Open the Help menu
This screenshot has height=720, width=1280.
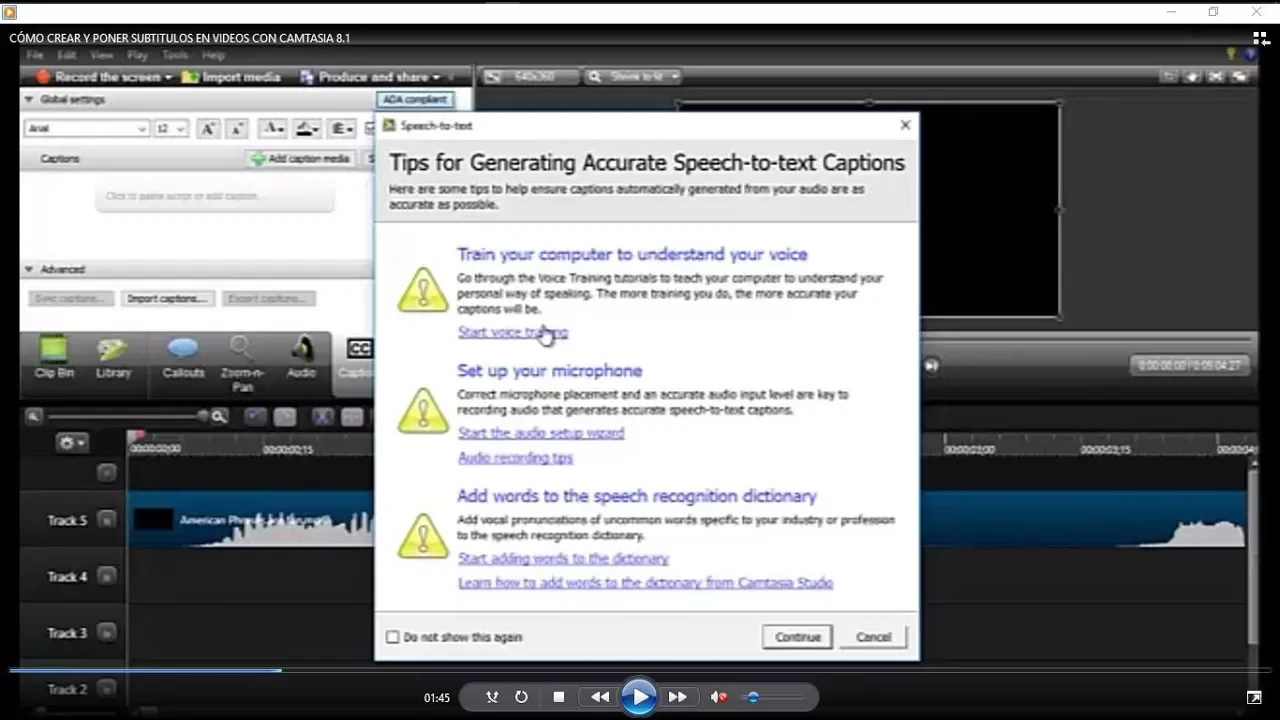point(213,56)
